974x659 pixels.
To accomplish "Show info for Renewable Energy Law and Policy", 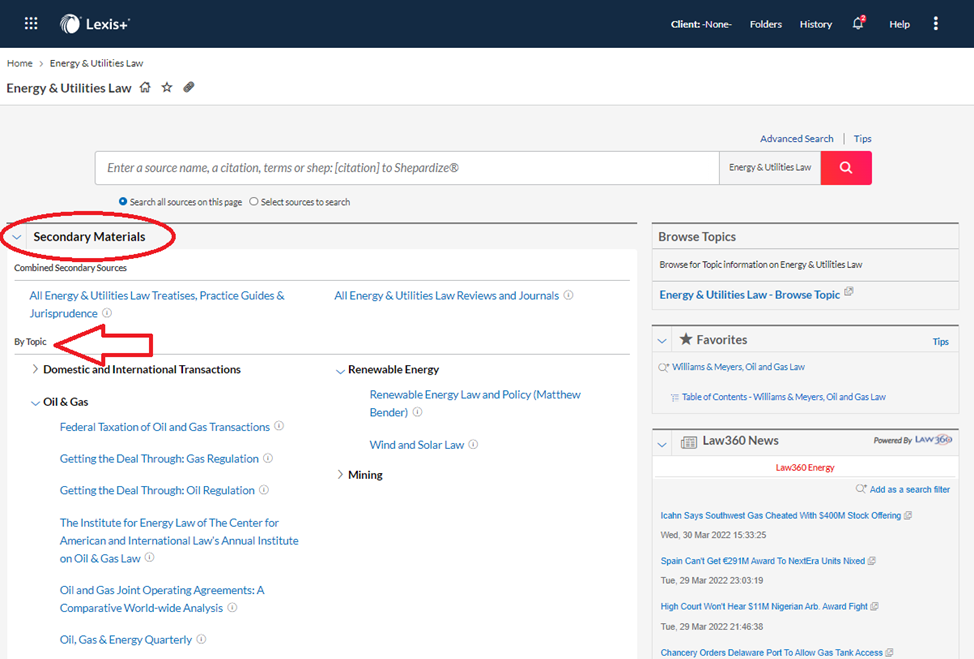I will 417,412.
